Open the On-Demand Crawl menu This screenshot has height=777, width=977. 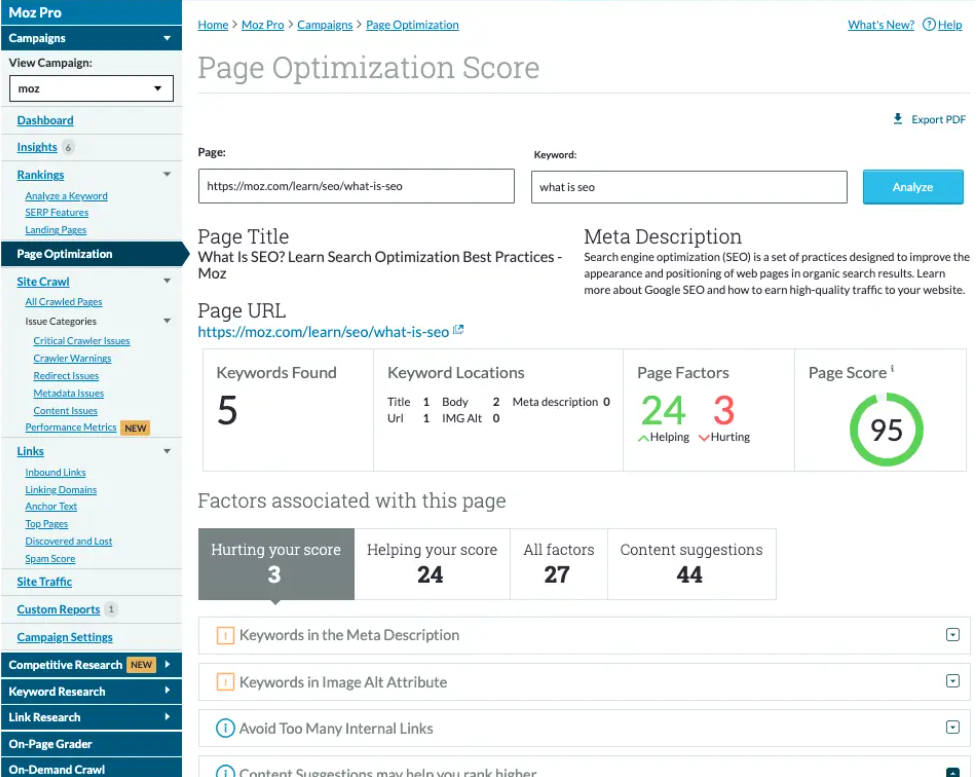pyautogui.click(x=91, y=768)
